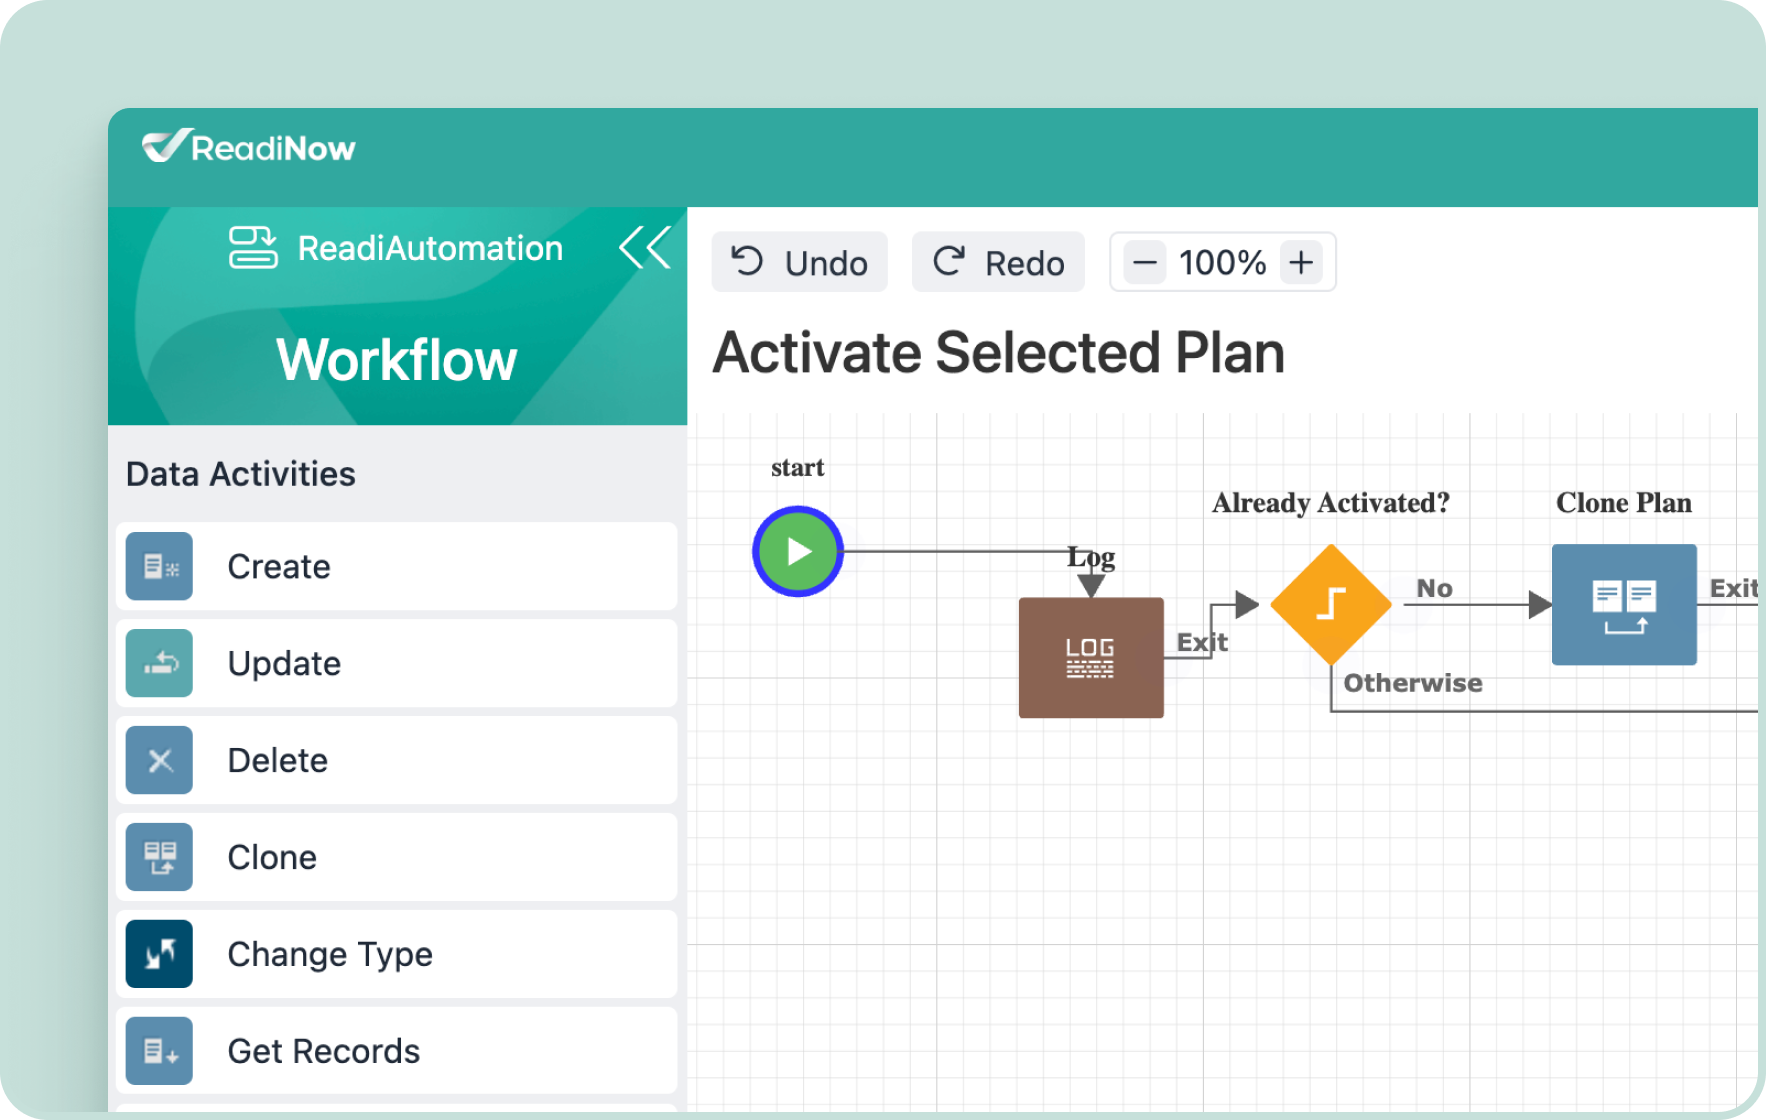Select the Clone Plan workflow node

1623,605
